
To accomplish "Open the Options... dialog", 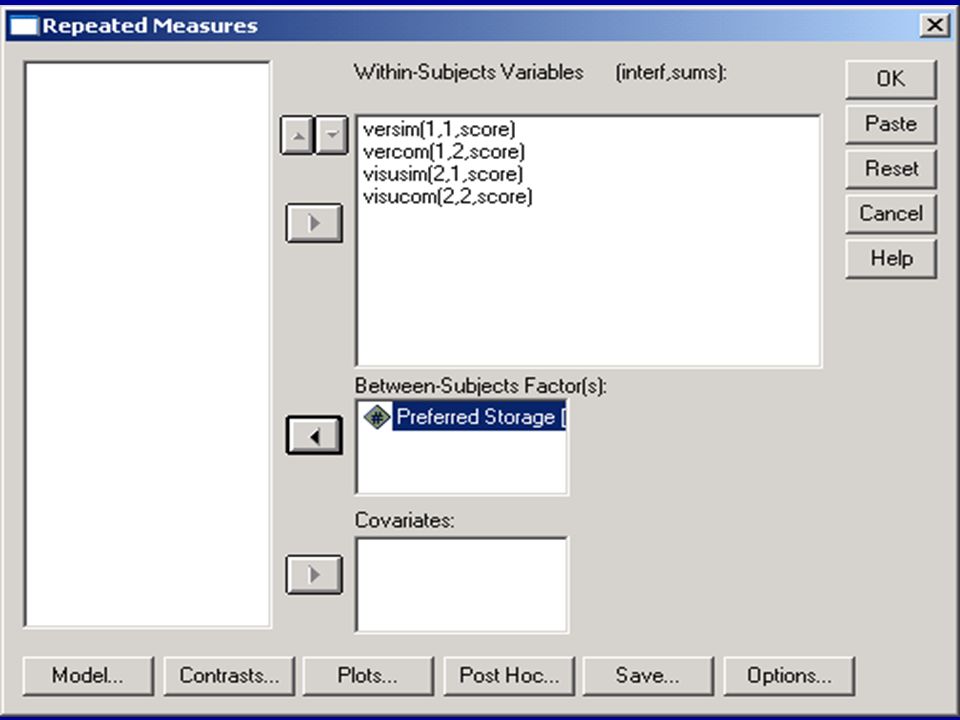I will tap(789, 675).
